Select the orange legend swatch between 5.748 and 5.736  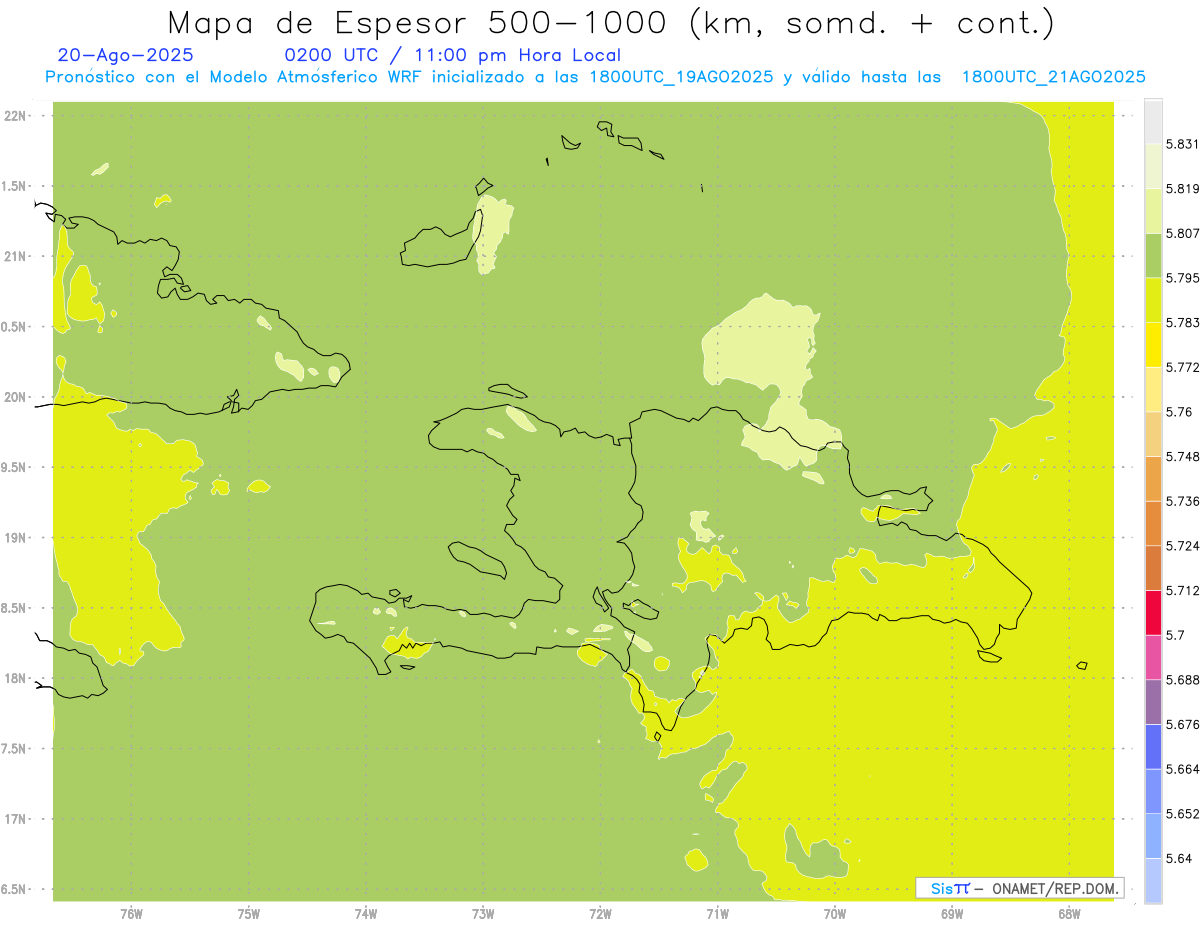tap(1153, 479)
